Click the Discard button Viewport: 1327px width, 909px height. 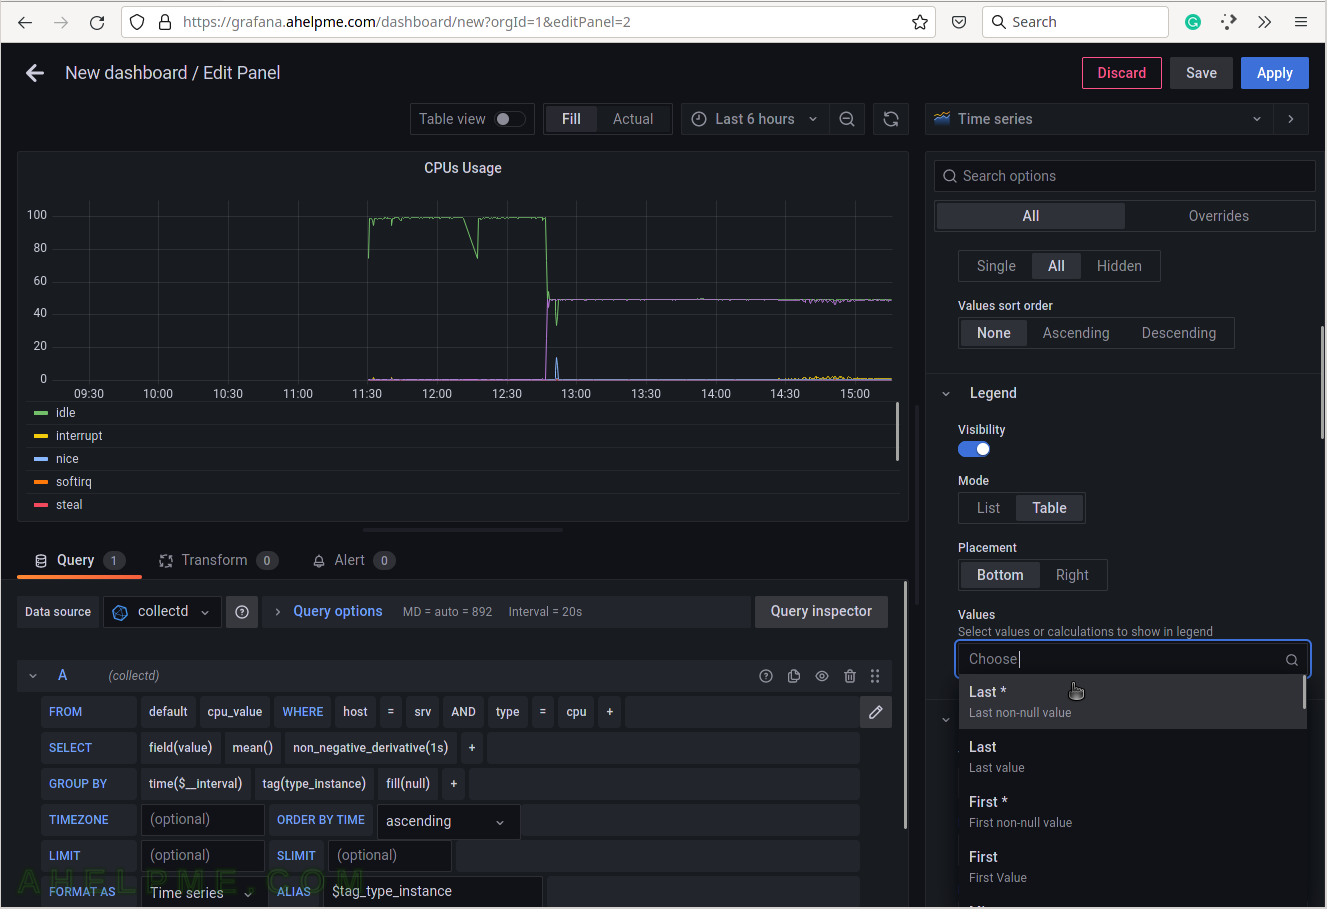1122,73
